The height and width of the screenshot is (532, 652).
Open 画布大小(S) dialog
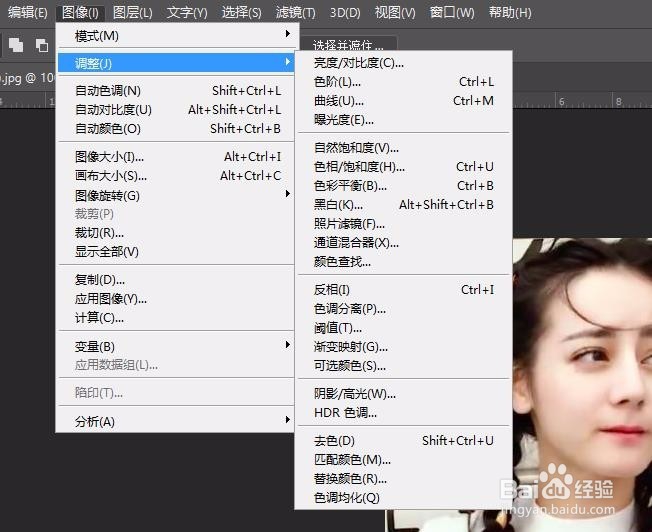[x=175, y=176]
